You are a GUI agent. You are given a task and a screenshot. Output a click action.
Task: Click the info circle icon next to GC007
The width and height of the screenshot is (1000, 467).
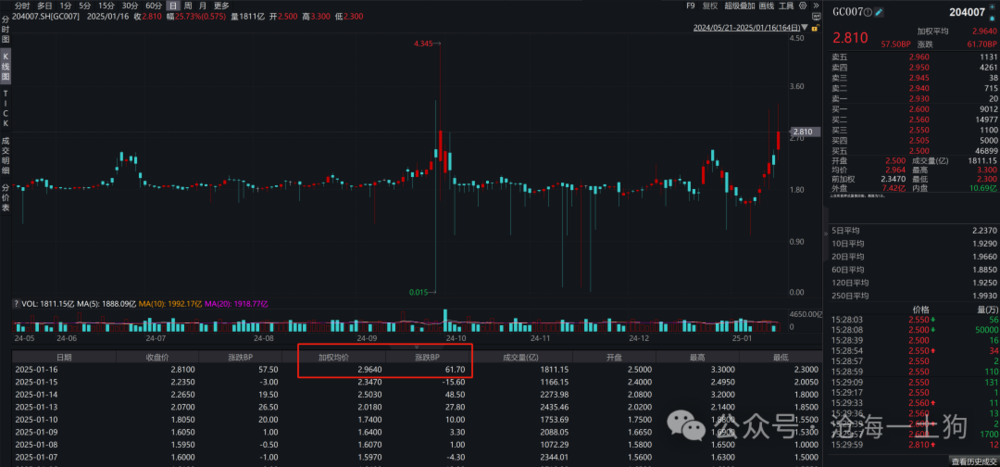click(x=867, y=12)
